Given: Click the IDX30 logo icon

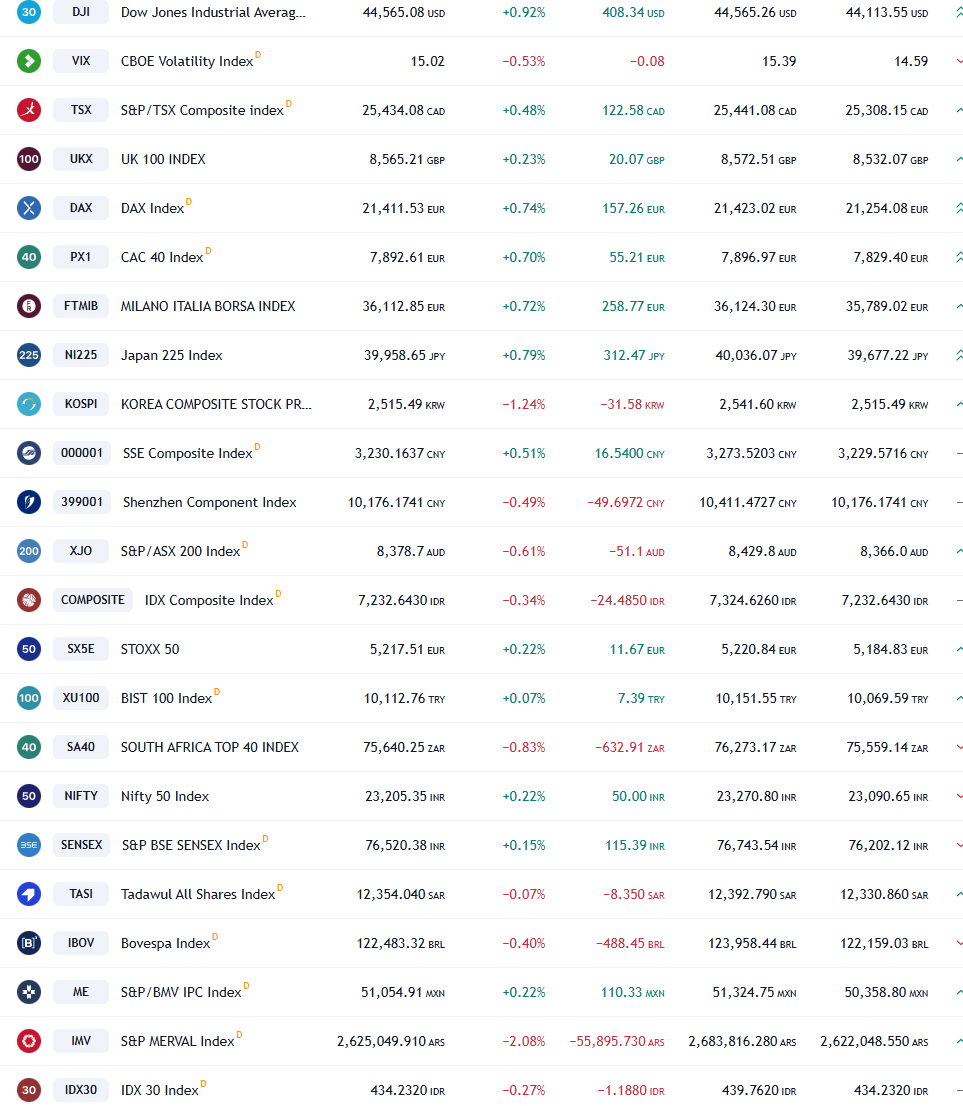Looking at the screenshot, I should [x=29, y=1090].
